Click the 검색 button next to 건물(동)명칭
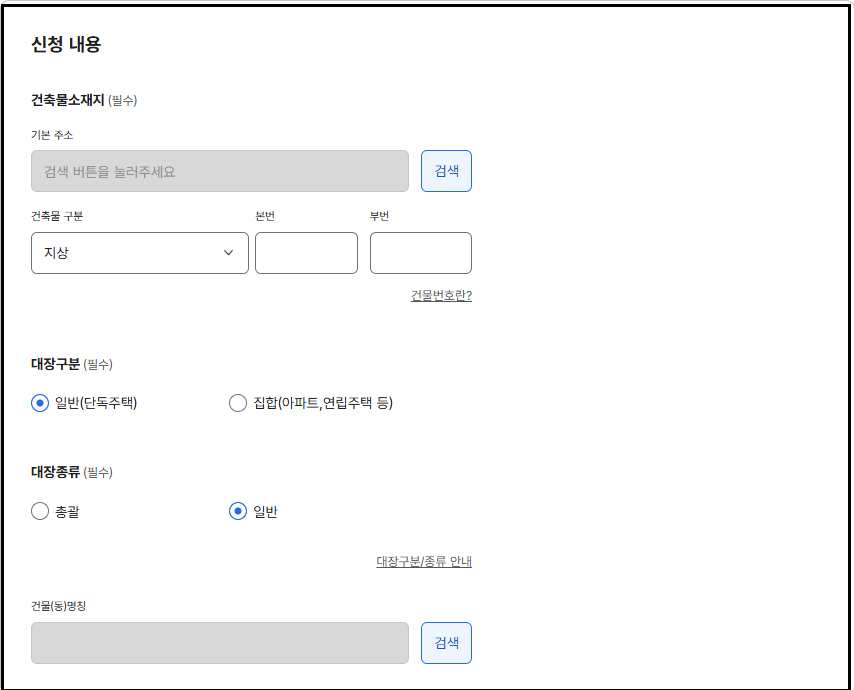 (x=446, y=643)
